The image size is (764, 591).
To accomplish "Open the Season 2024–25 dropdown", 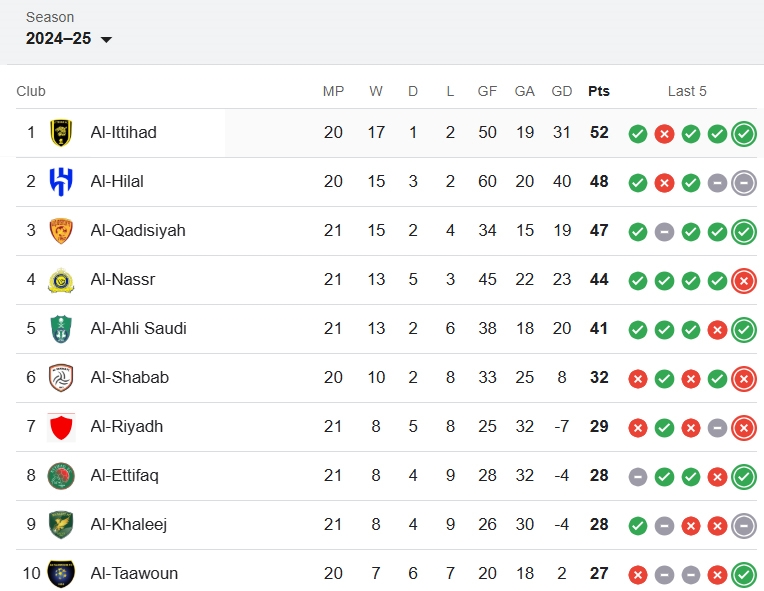I will (x=69, y=38).
